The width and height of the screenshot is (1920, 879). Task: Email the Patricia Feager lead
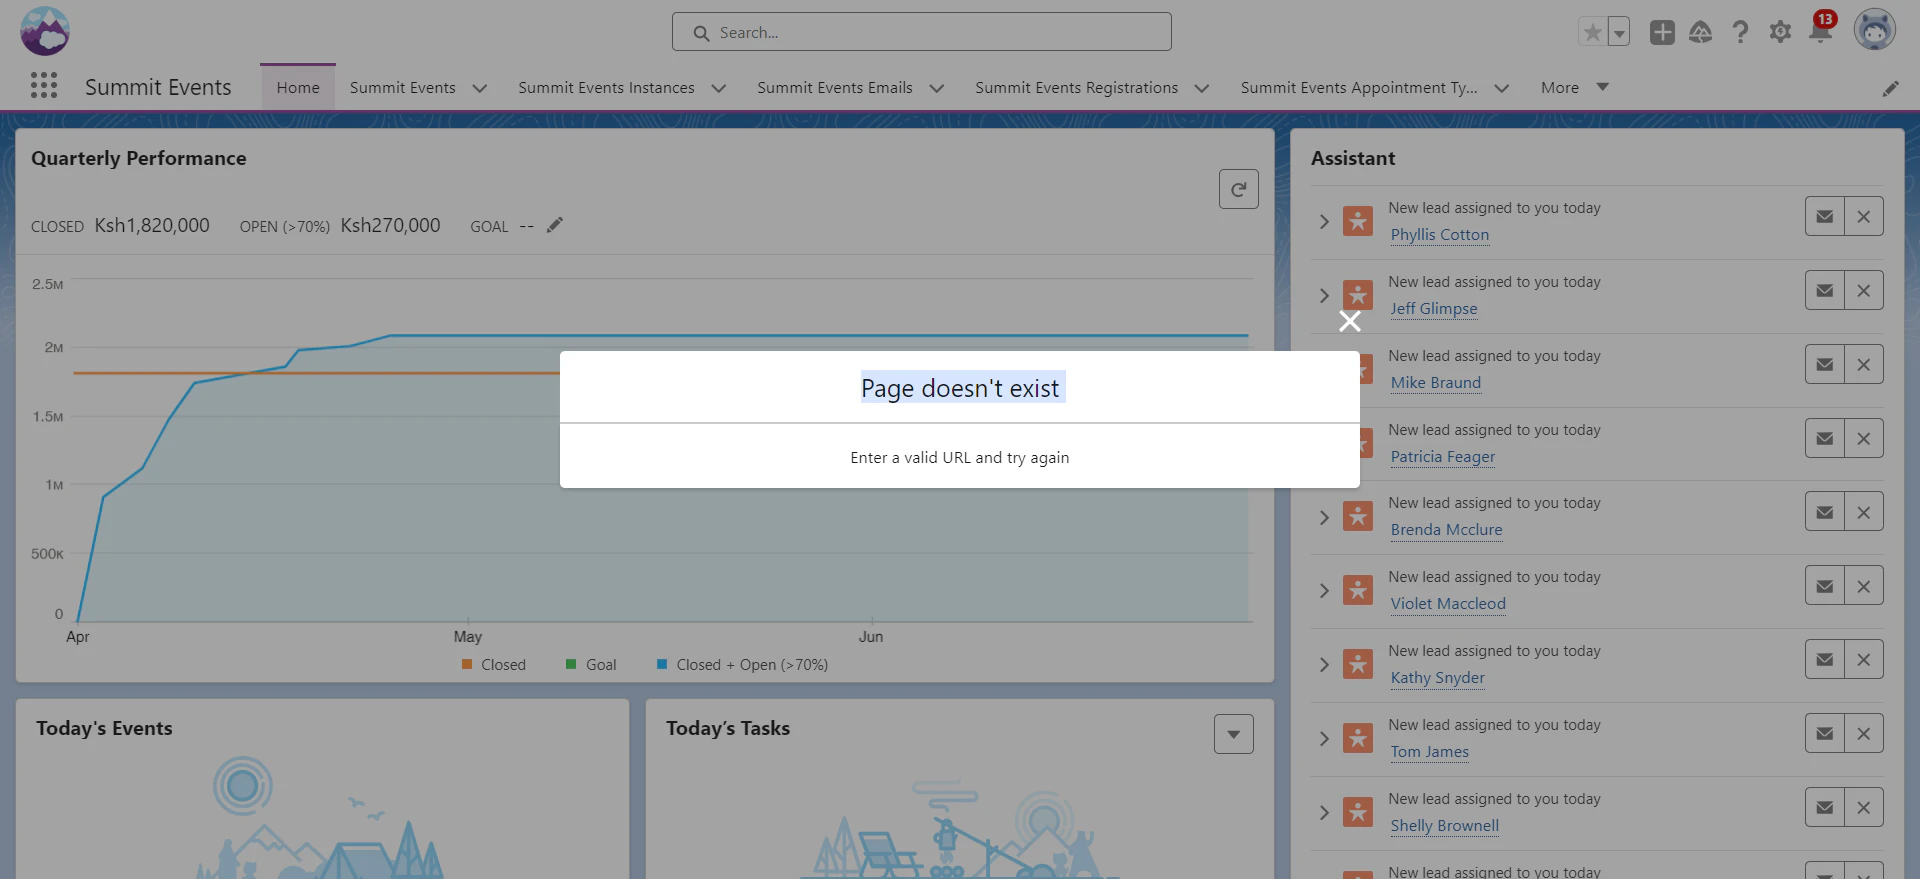pyautogui.click(x=1824, y=438)
